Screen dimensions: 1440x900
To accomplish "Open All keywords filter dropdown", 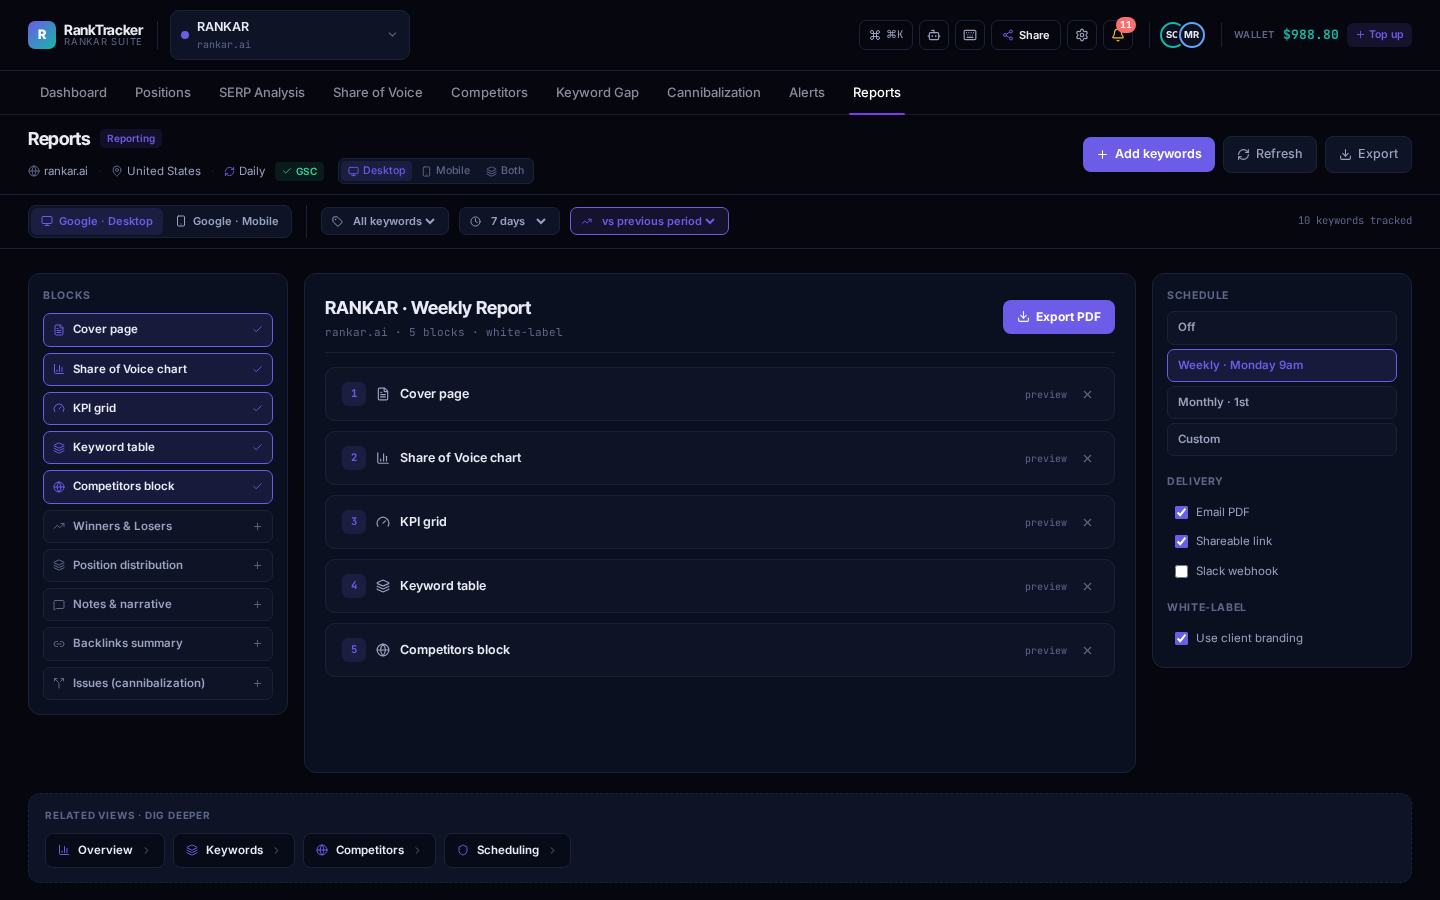I will coord(384,221).
